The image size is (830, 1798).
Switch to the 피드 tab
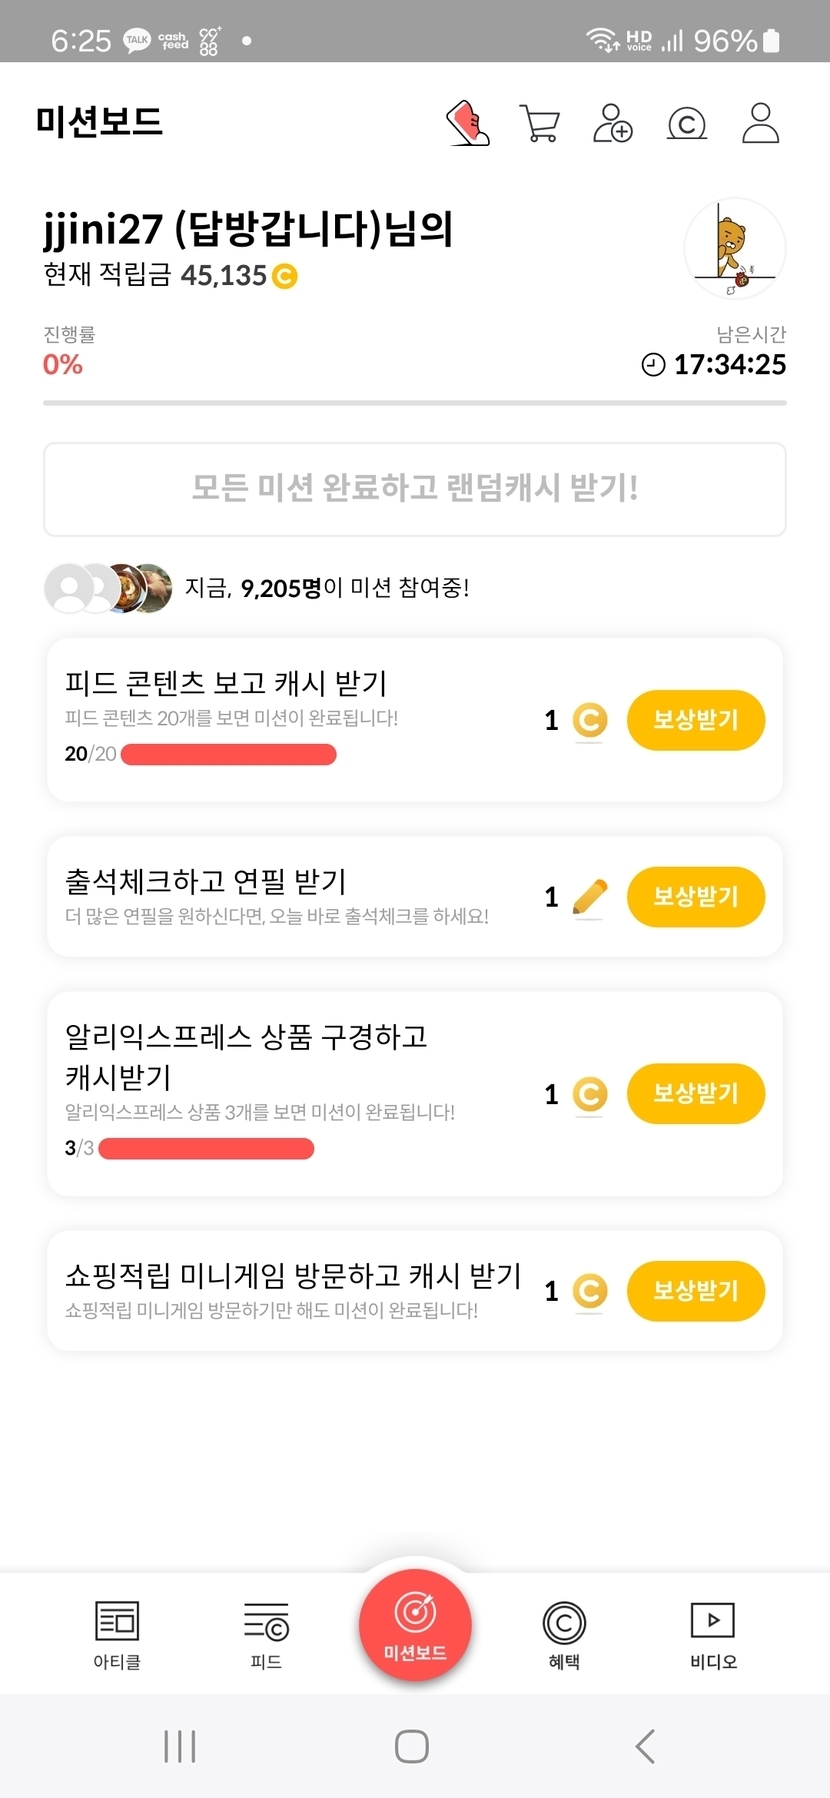point(266,1634)
